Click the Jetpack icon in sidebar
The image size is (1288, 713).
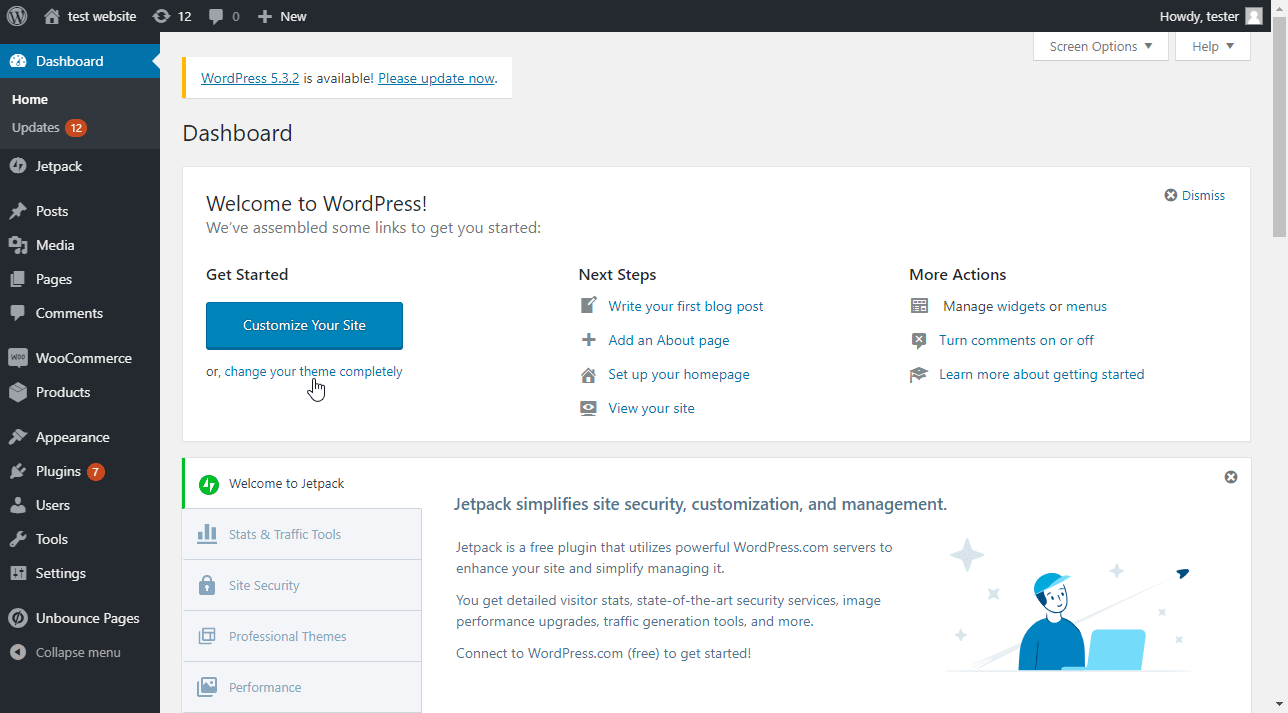click(18, 166)
